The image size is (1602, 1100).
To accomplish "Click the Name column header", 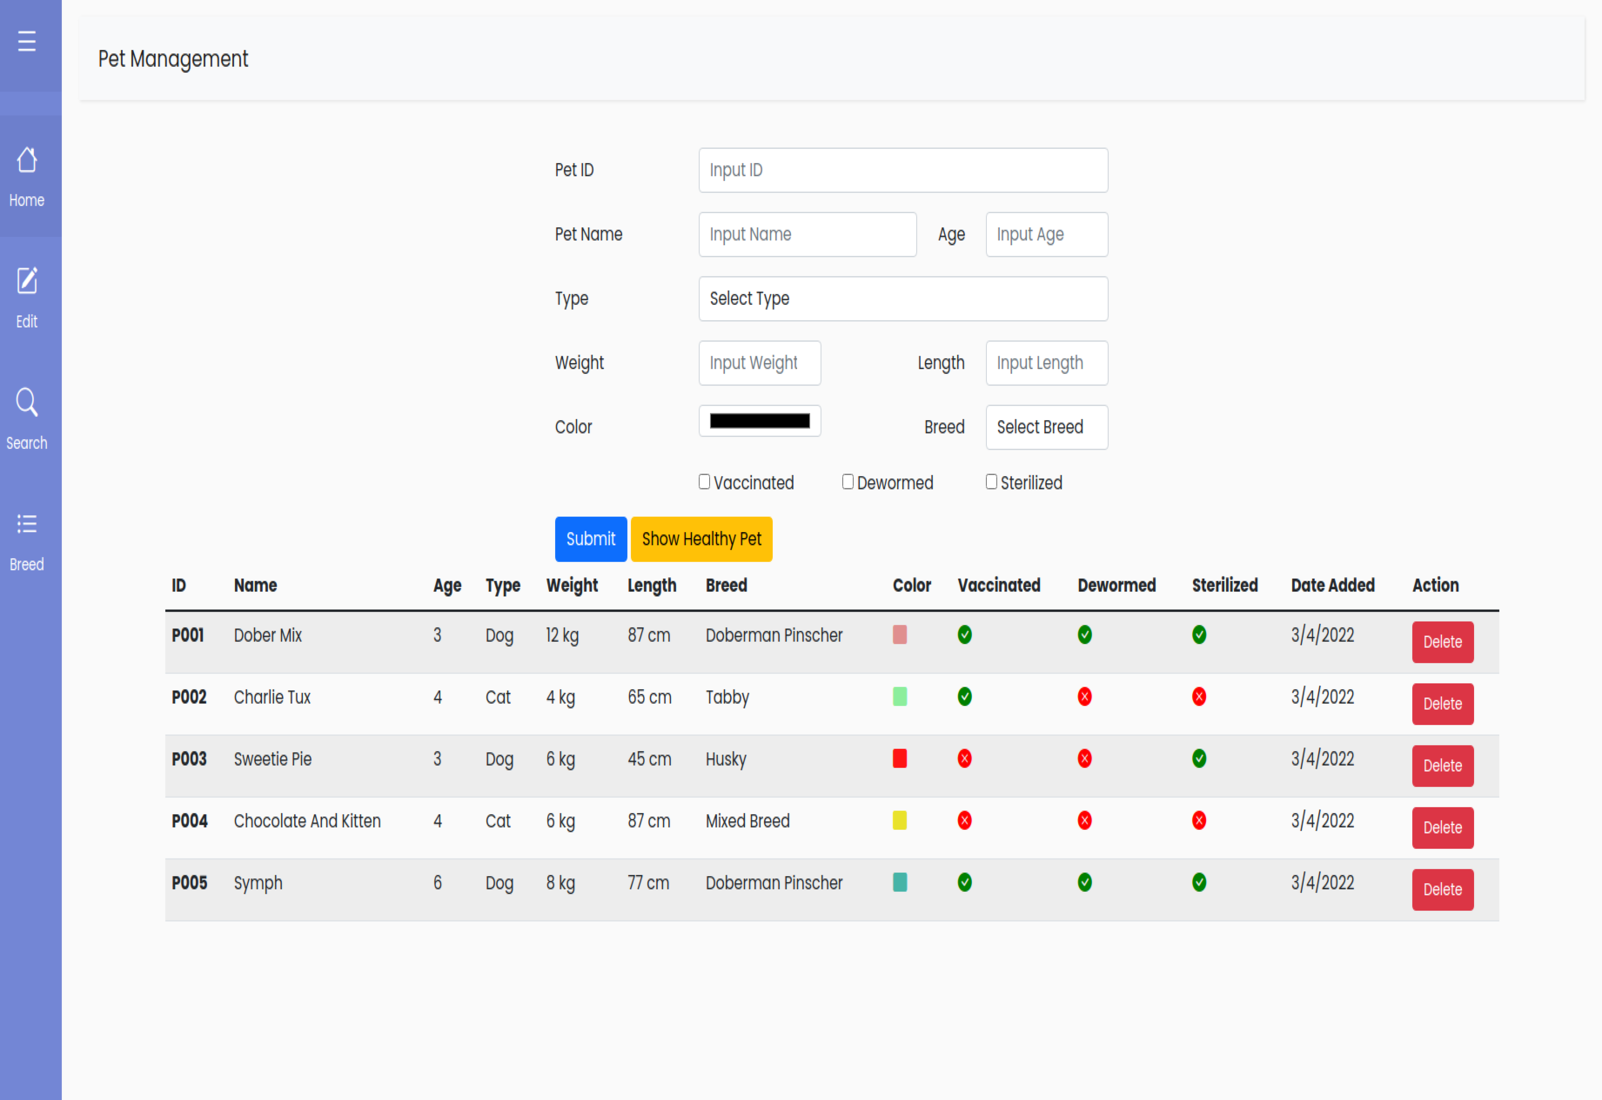I will pyautogui.click(x=255, y=586).
